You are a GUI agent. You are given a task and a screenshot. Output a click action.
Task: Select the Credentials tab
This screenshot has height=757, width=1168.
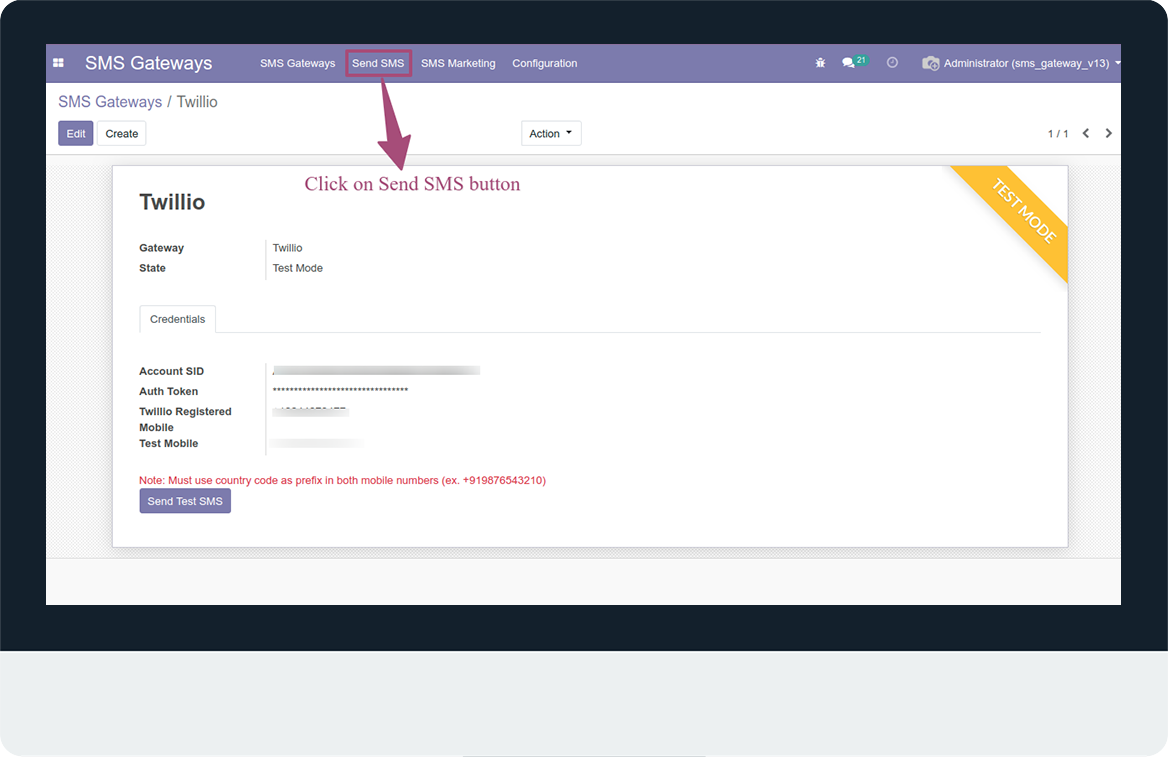[x=177, y=319]
